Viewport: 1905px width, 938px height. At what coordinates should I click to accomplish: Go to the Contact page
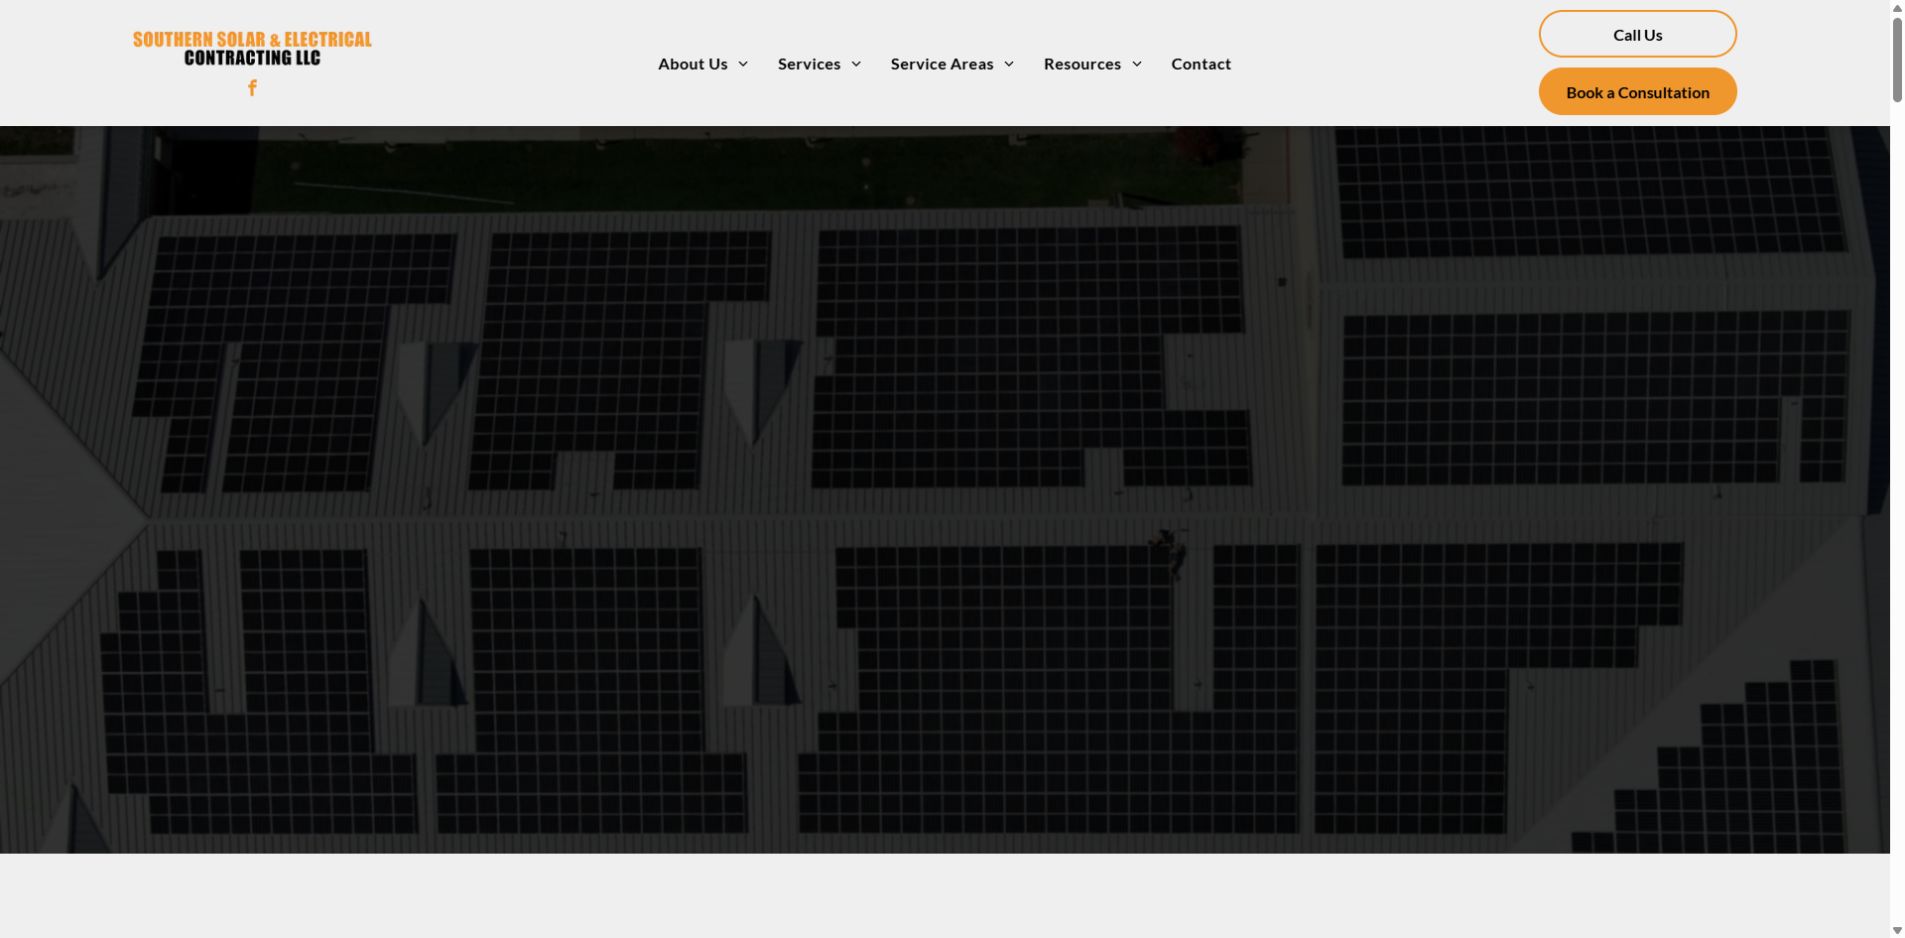pyautogui.click(x=1201, y=64)
